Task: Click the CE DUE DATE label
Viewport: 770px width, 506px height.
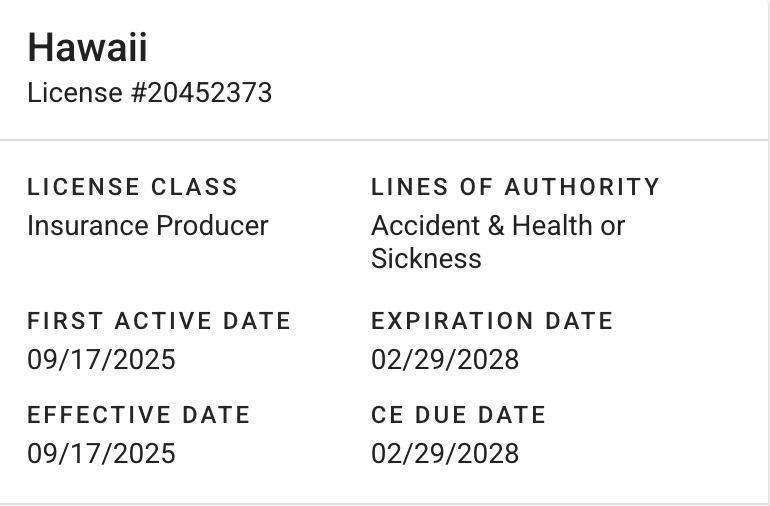Action: (458, 415)
